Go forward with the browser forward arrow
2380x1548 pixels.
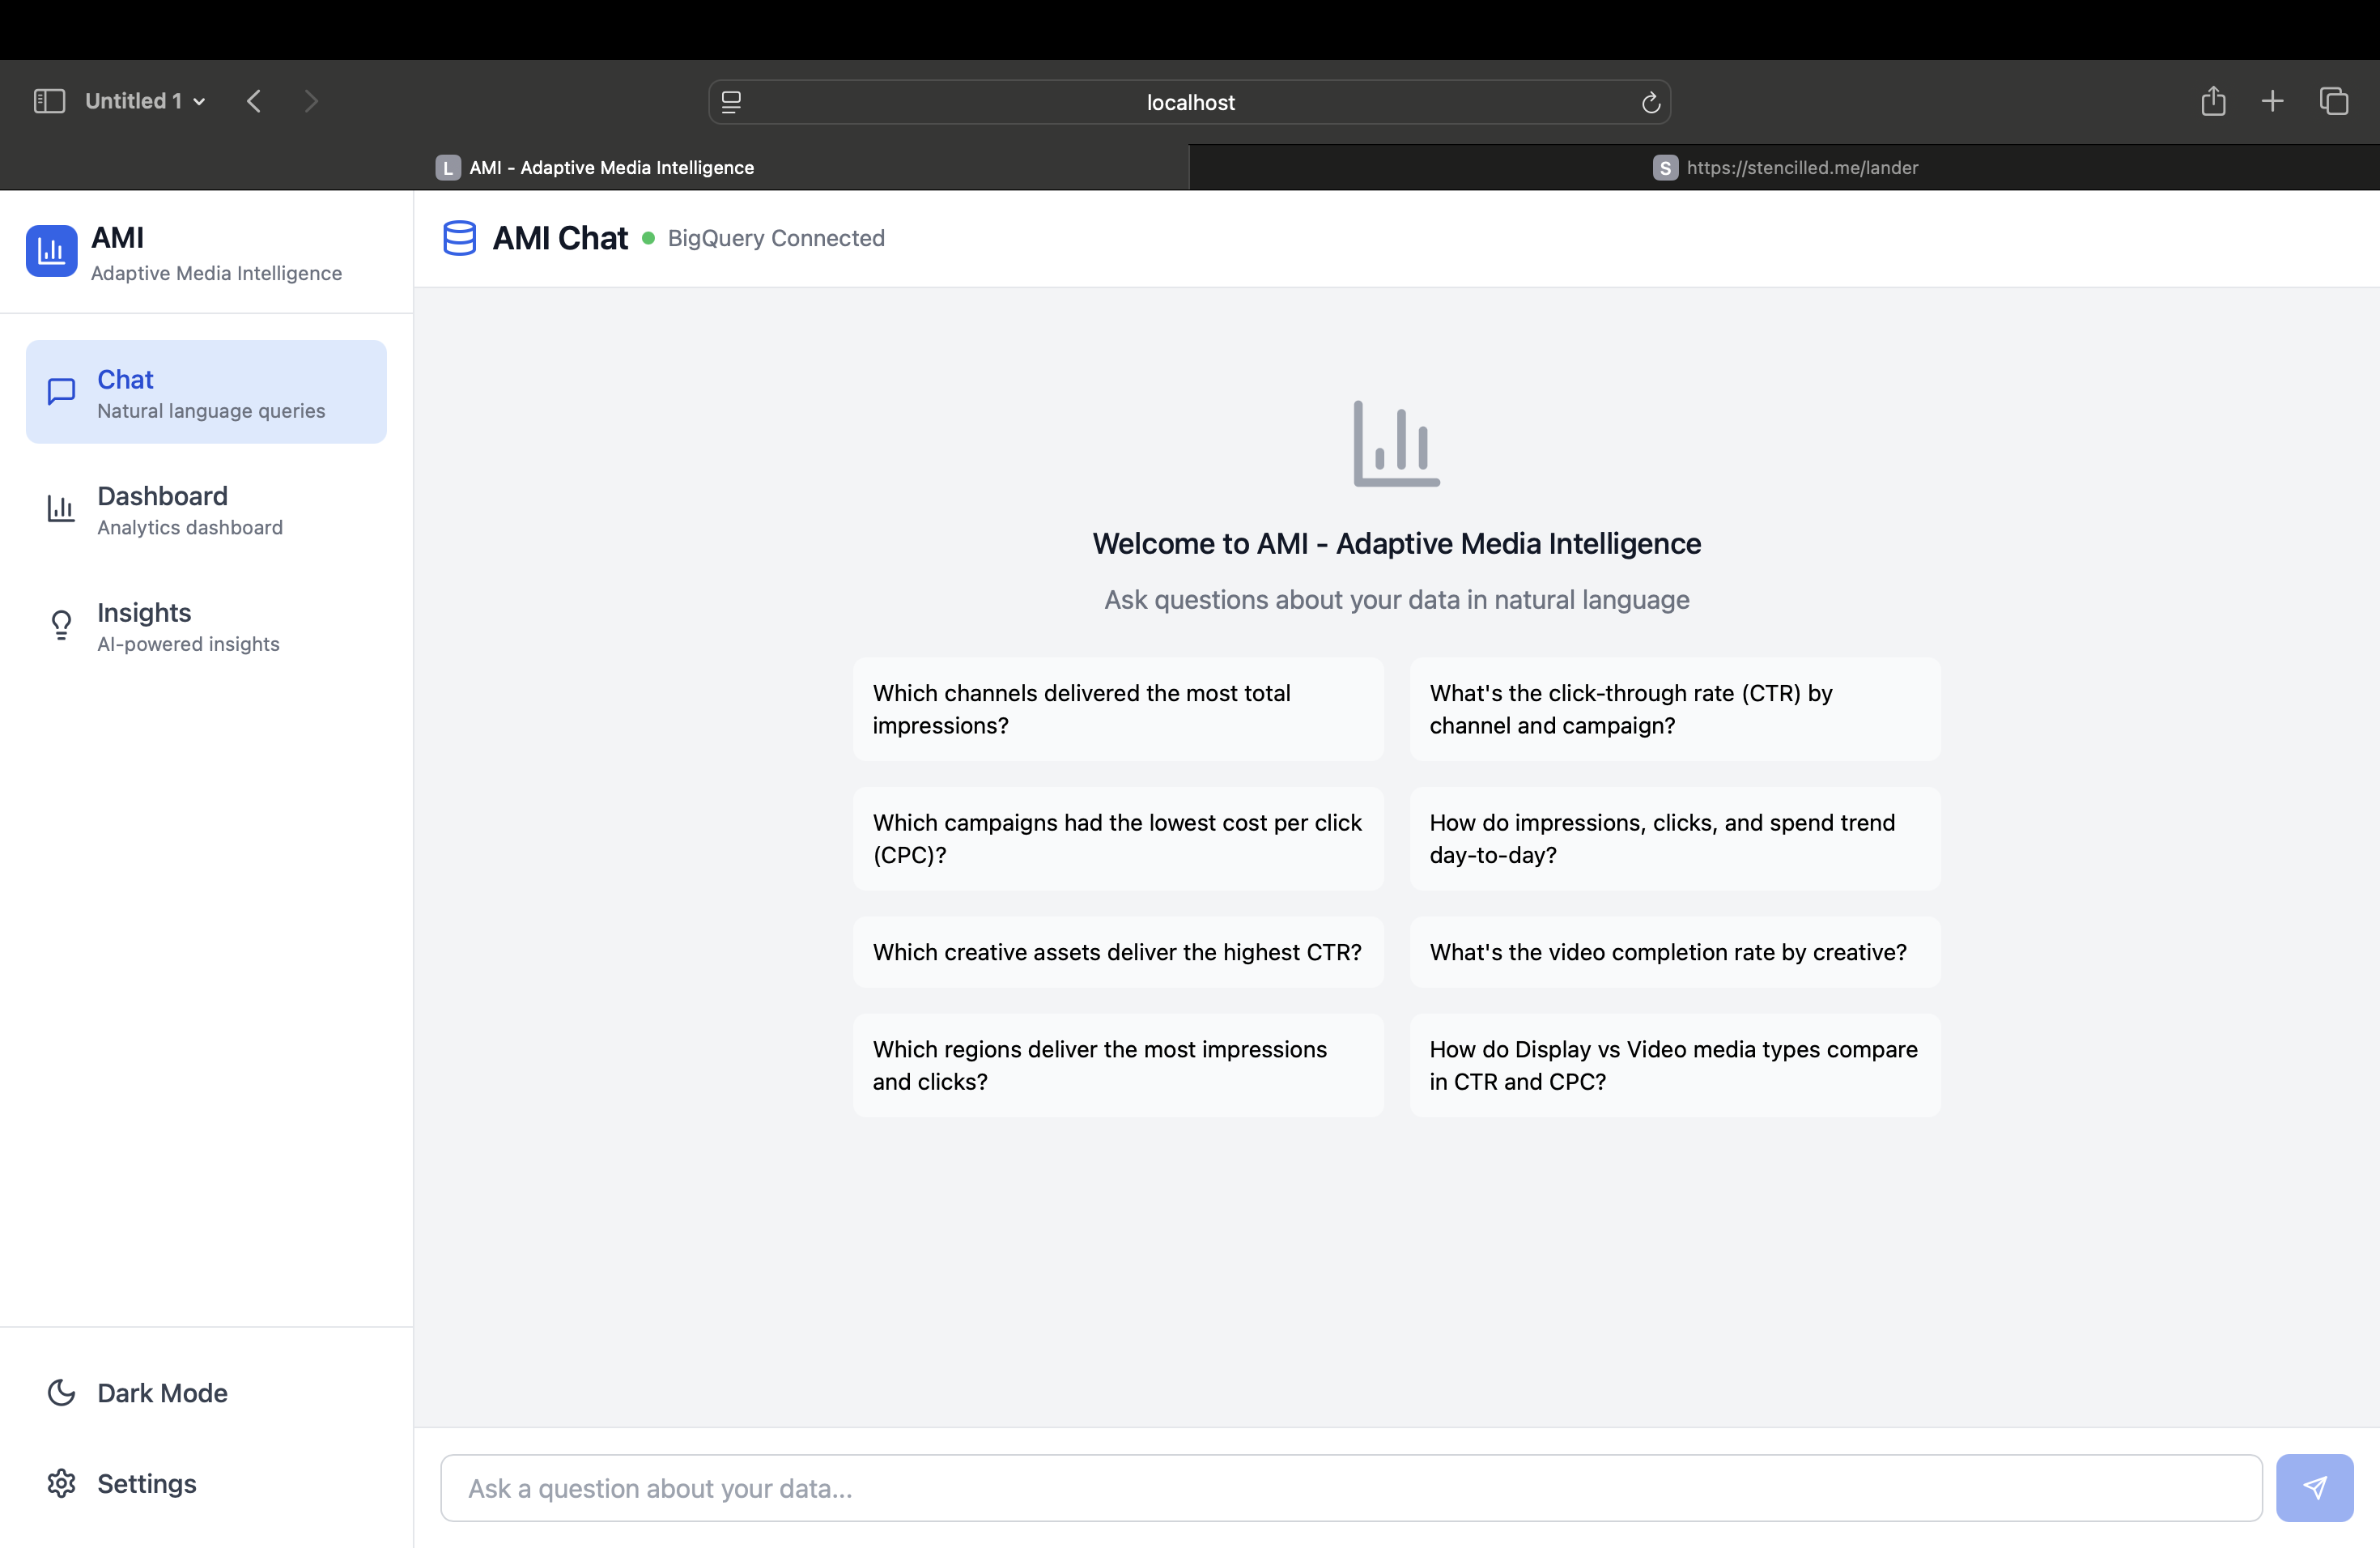click(311, 101)
